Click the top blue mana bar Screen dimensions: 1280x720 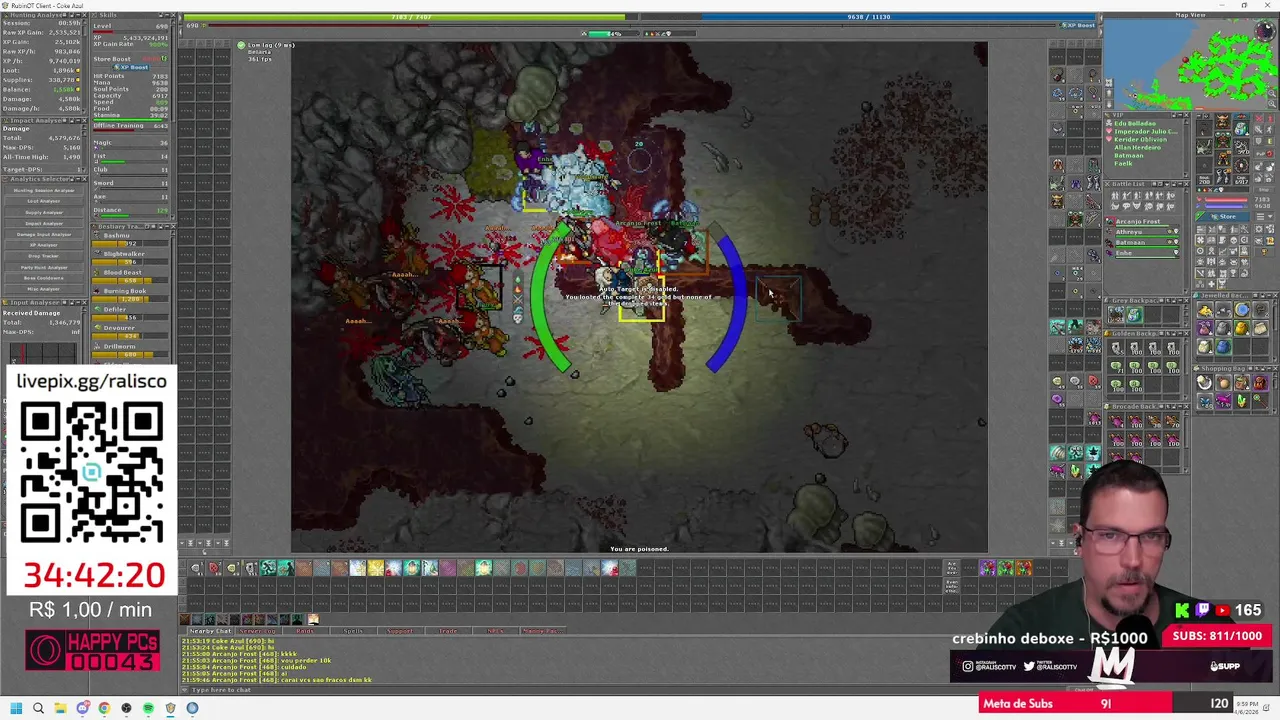[x=868, y=17]
